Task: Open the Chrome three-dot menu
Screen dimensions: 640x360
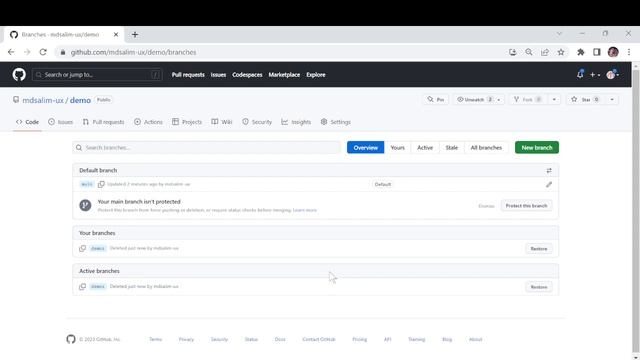Action: (629, 52)
